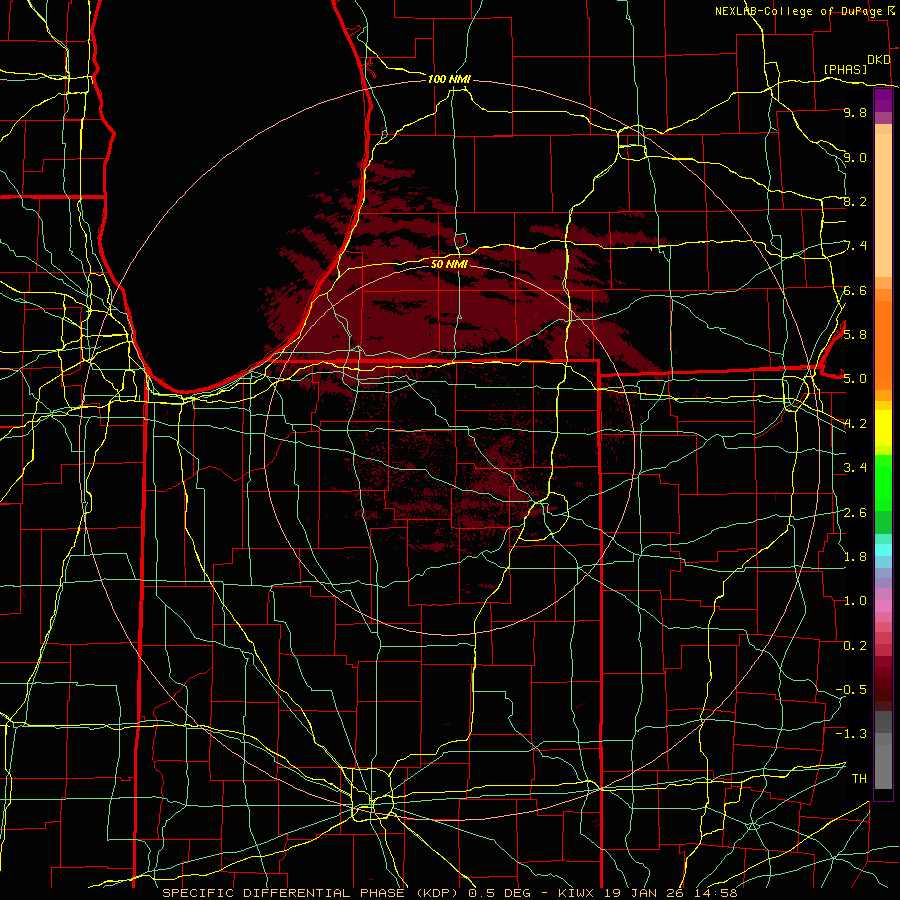Viewport: 900px width, 900px height.
Task: Click the NEXLAB-College of DuPage credit text
Action: tap(801, 11)
